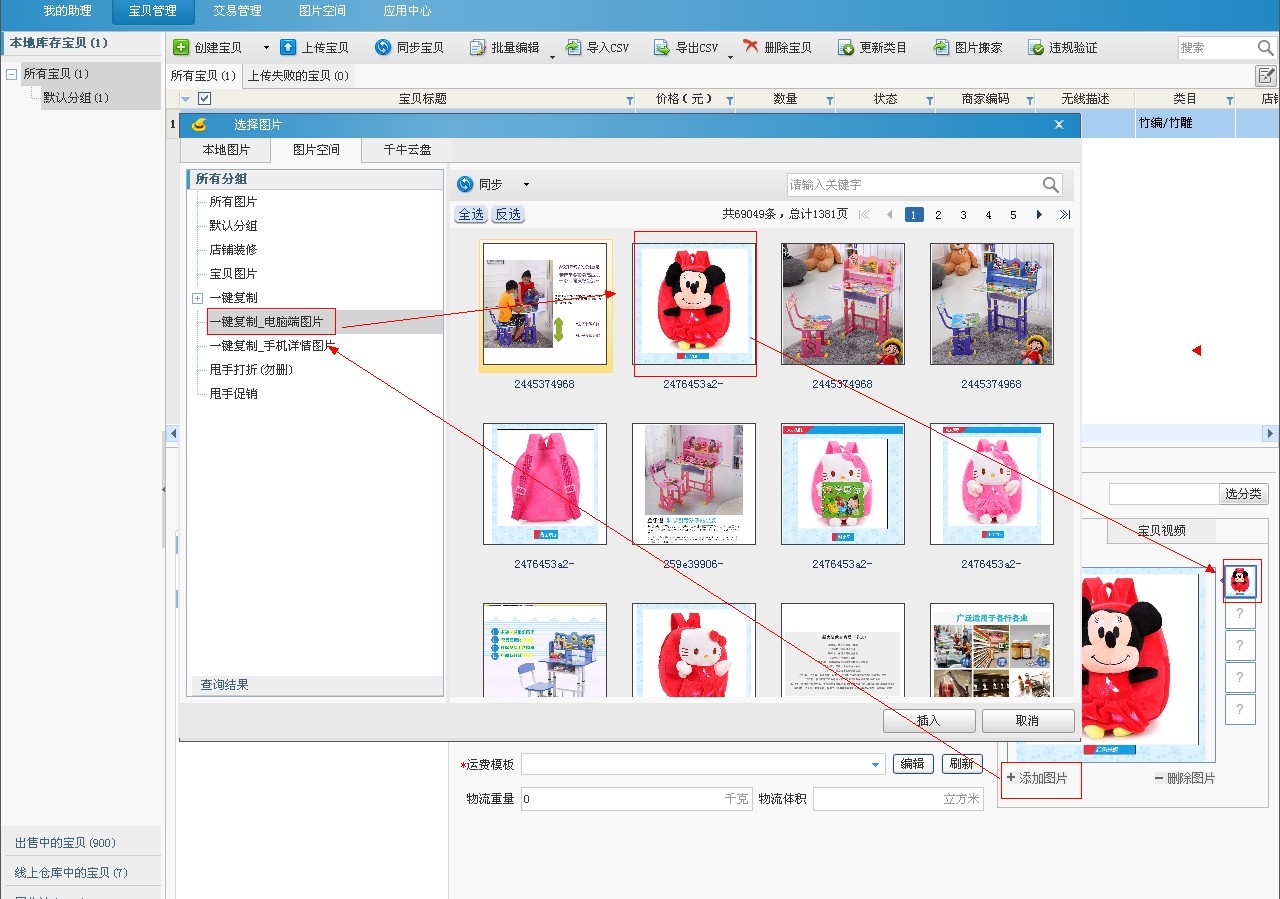Switch to 交易管理 in the top menu
The width and height of the screenshot is (1280, 899).
click(237, 11)
